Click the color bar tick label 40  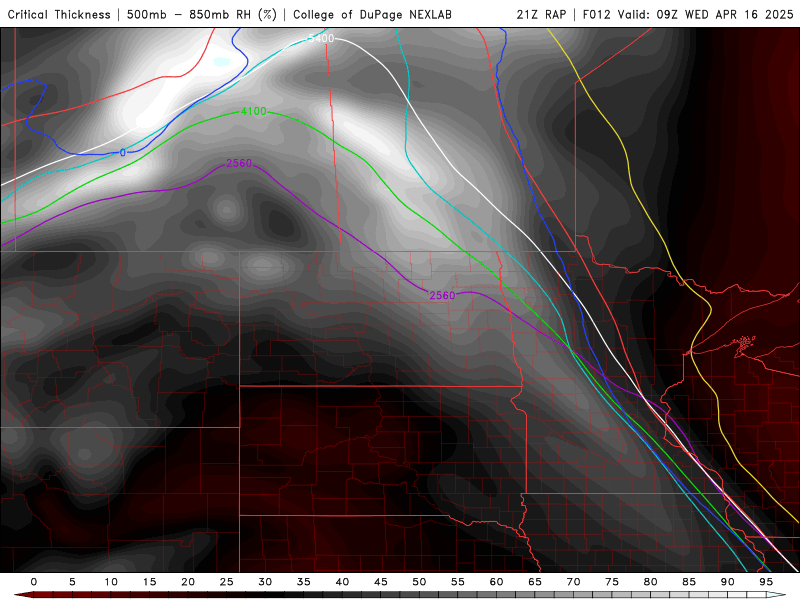tap(342, 582)
